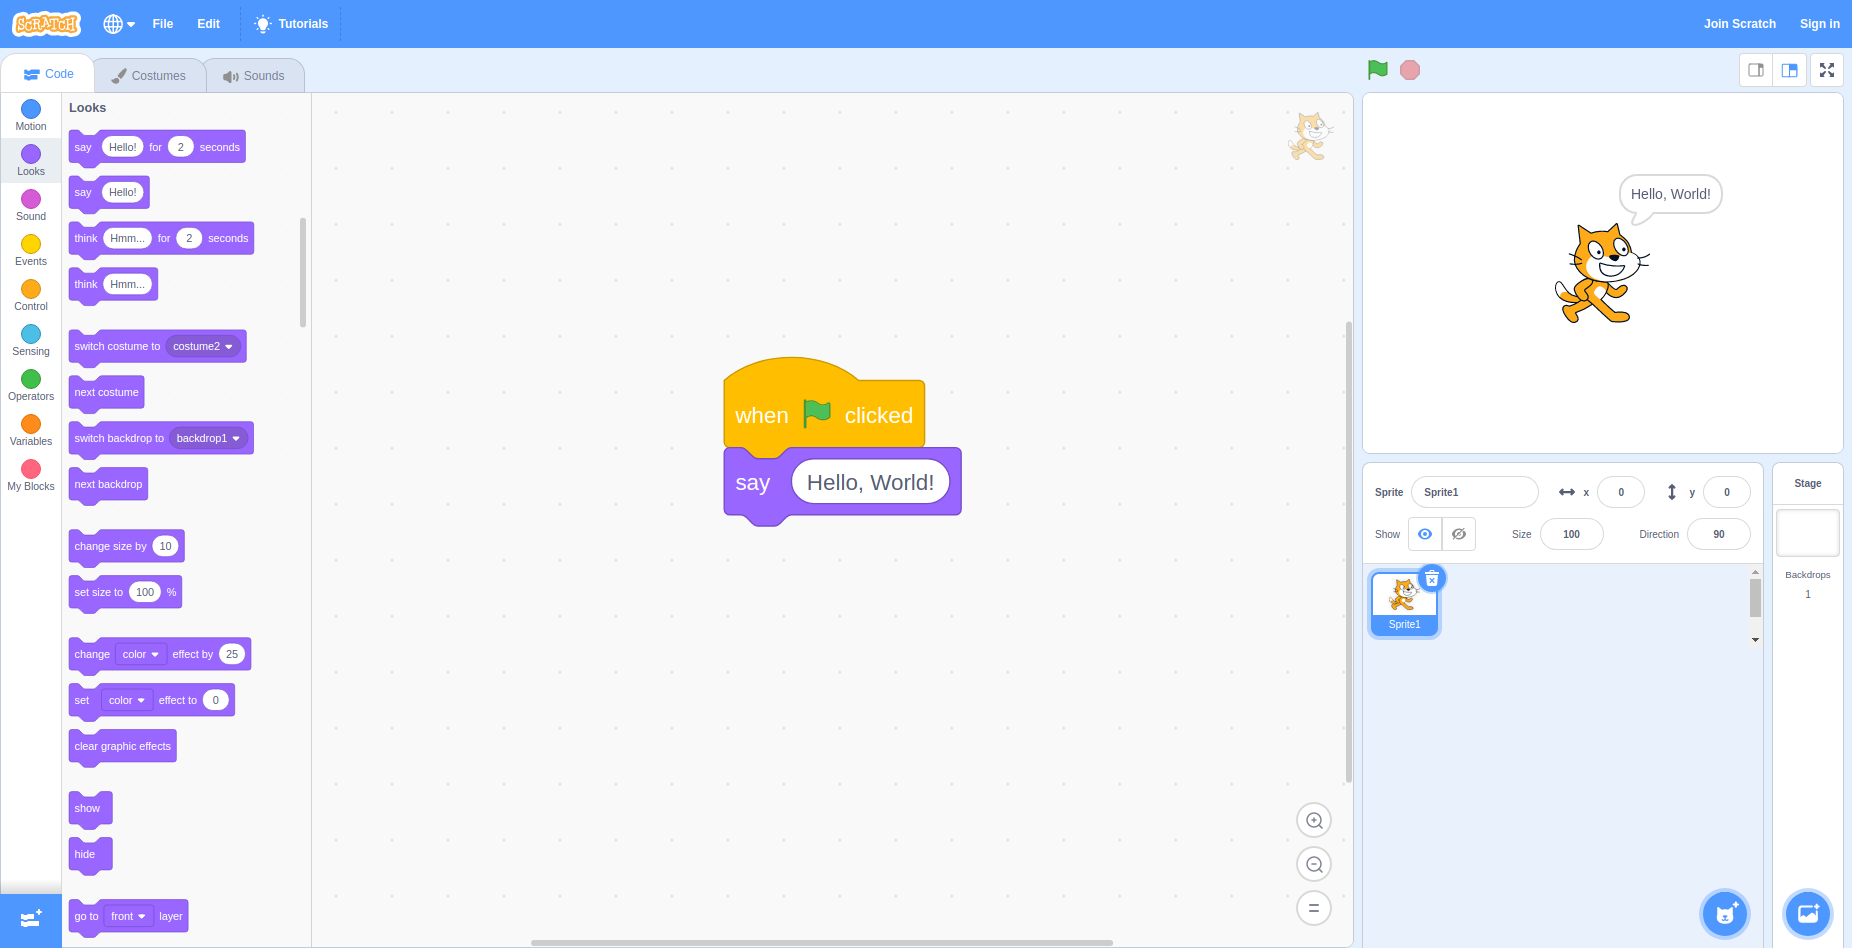This screenshot has width=1852, height=948.
Task: Click the sprite y position field
Action: [1727, 492]
